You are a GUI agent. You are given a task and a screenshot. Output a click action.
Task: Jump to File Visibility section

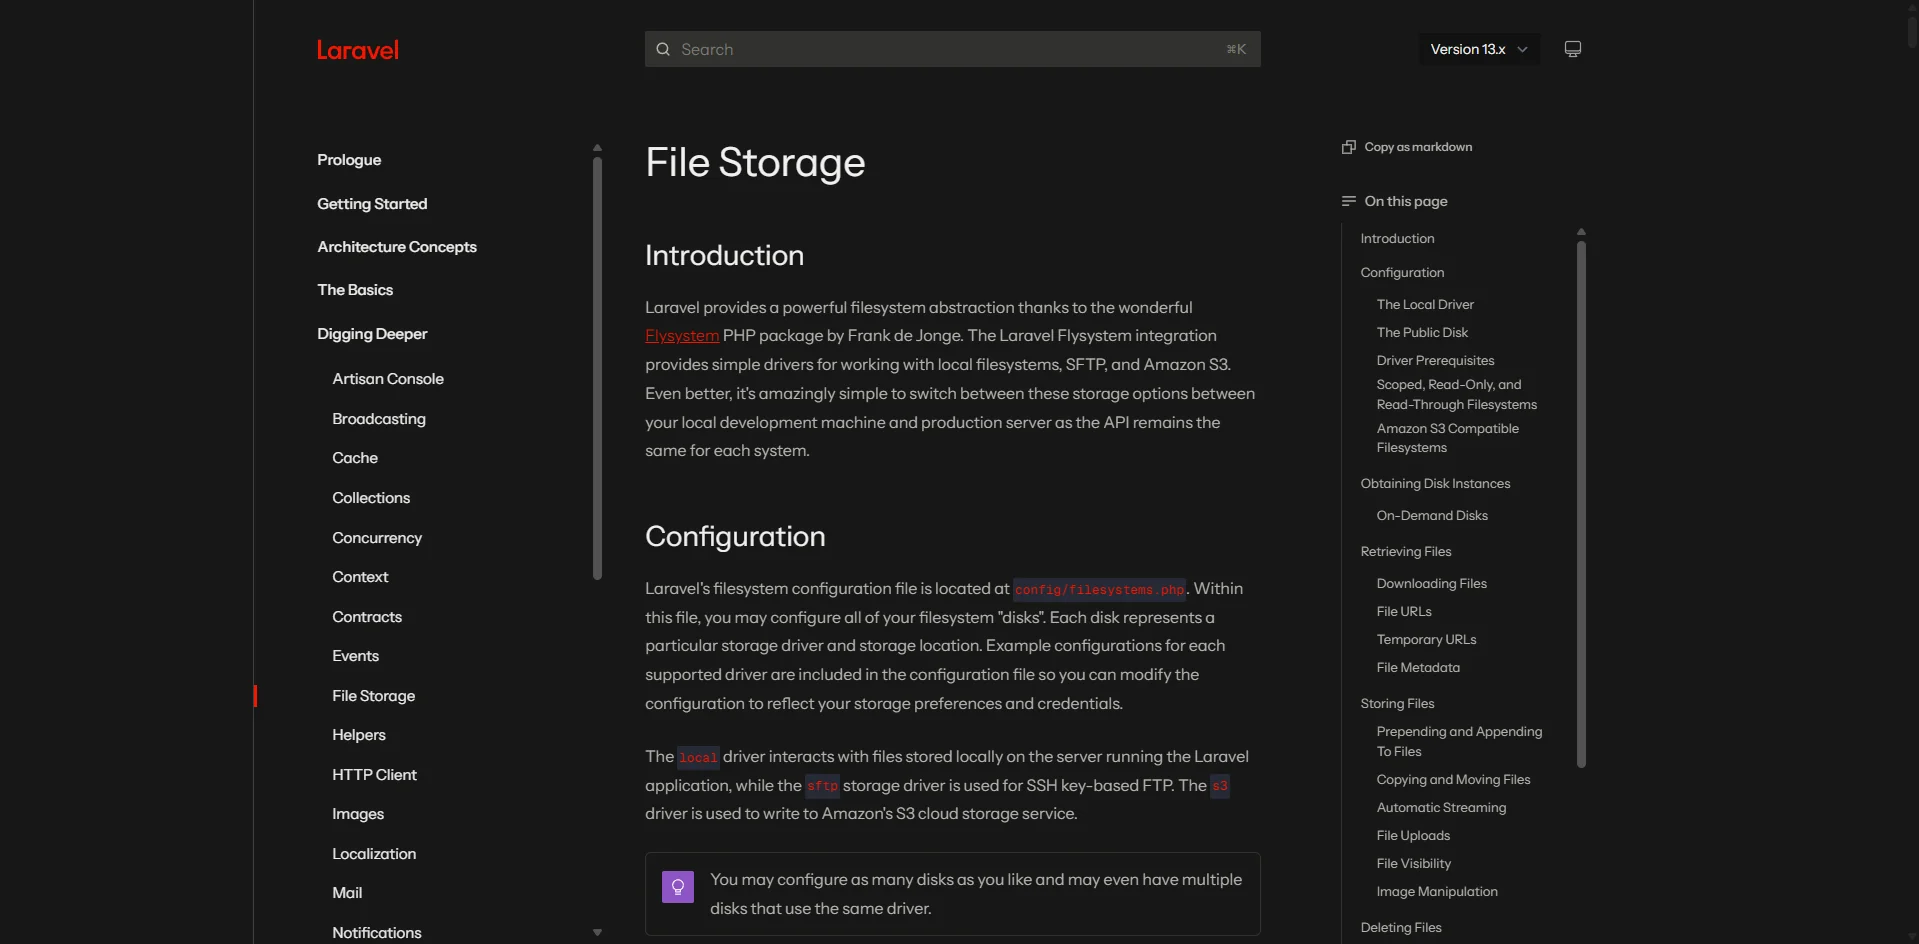pos(1413,864)
